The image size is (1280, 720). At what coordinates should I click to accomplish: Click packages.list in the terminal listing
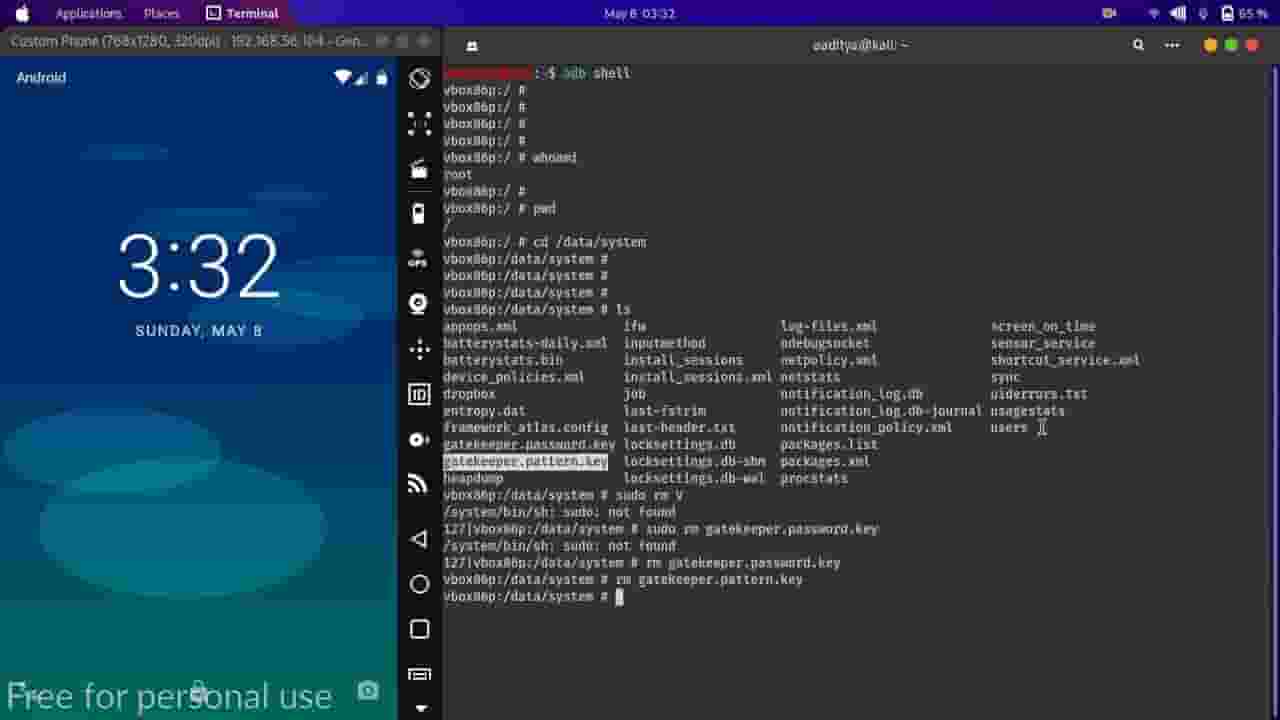829,445
